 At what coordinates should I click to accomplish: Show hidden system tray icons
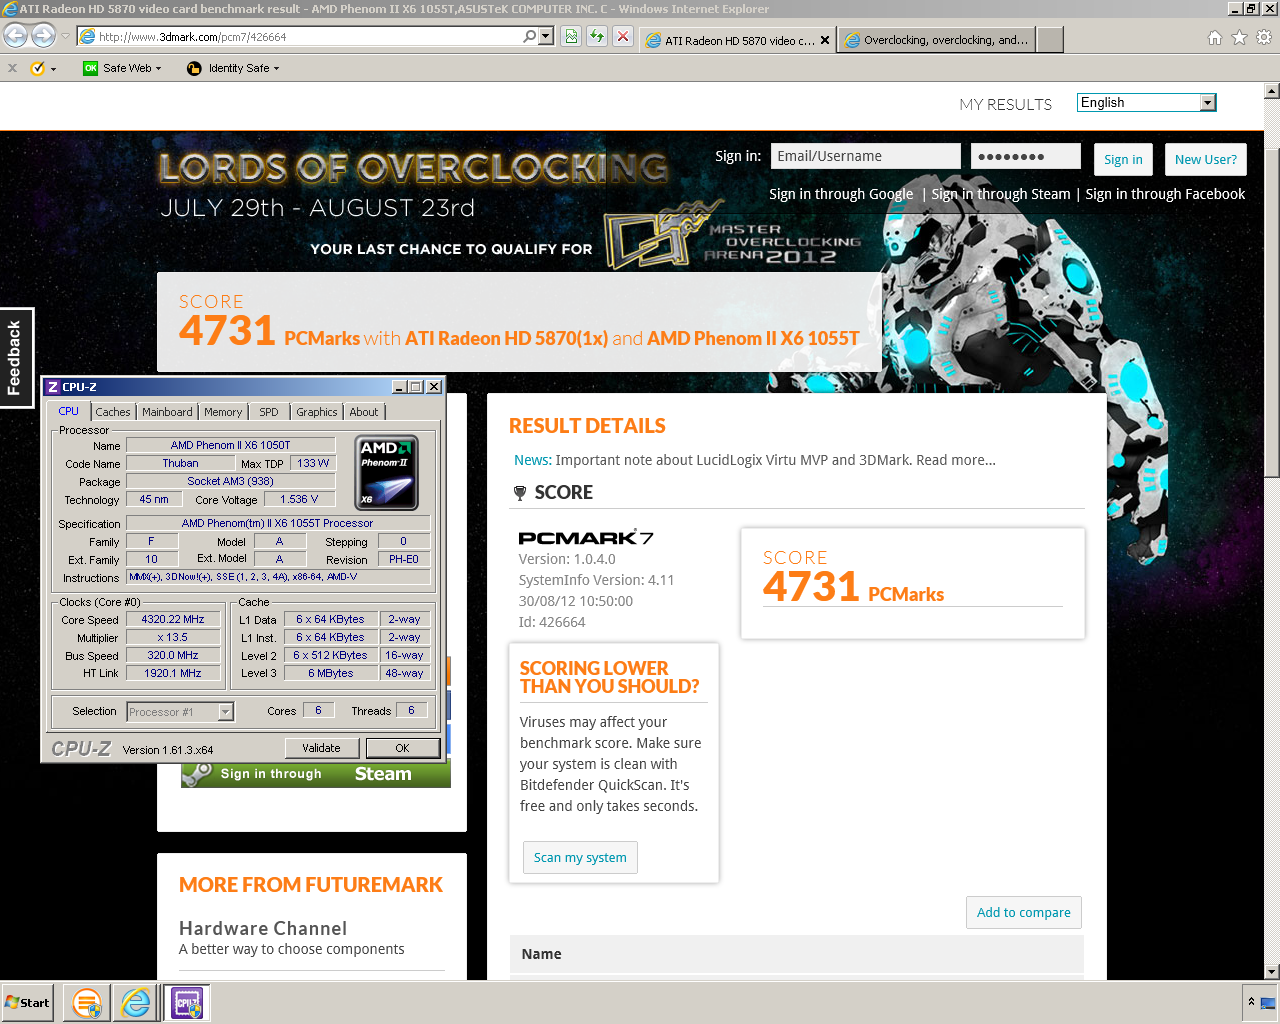tap(1251, 1002)
